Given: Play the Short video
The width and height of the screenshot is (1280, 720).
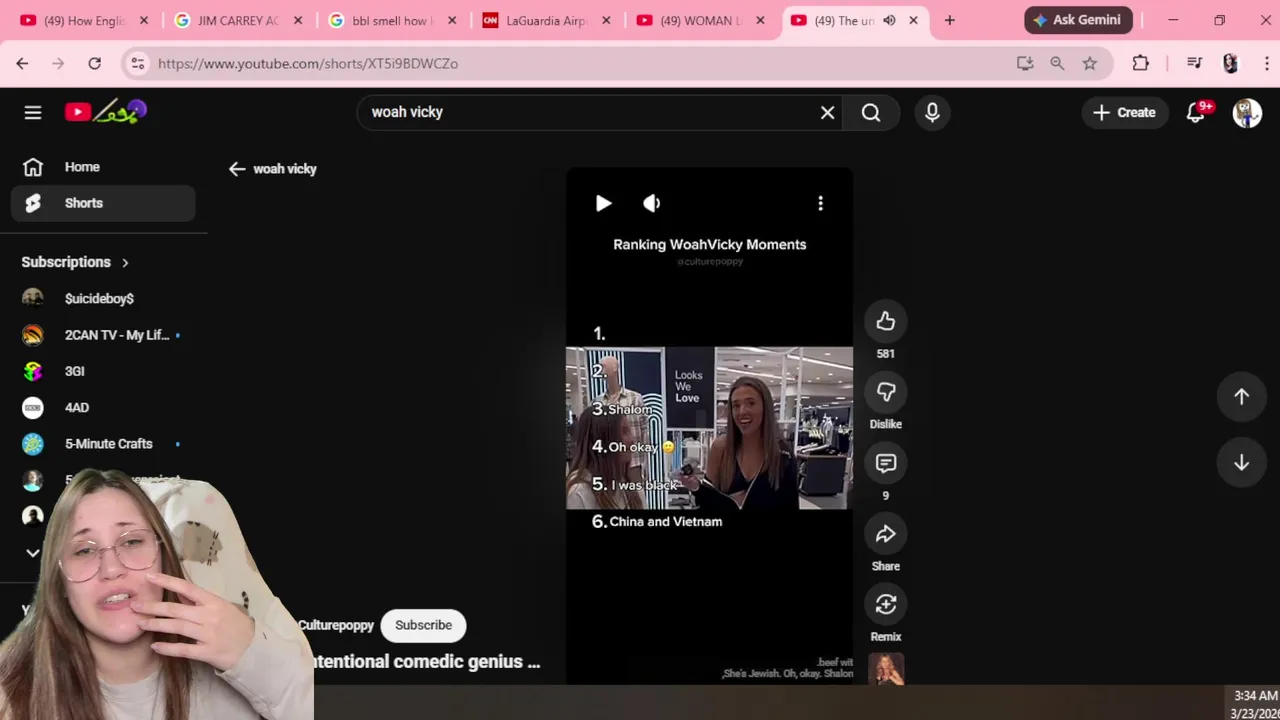Looking at the screenshot, I should 603,203.
